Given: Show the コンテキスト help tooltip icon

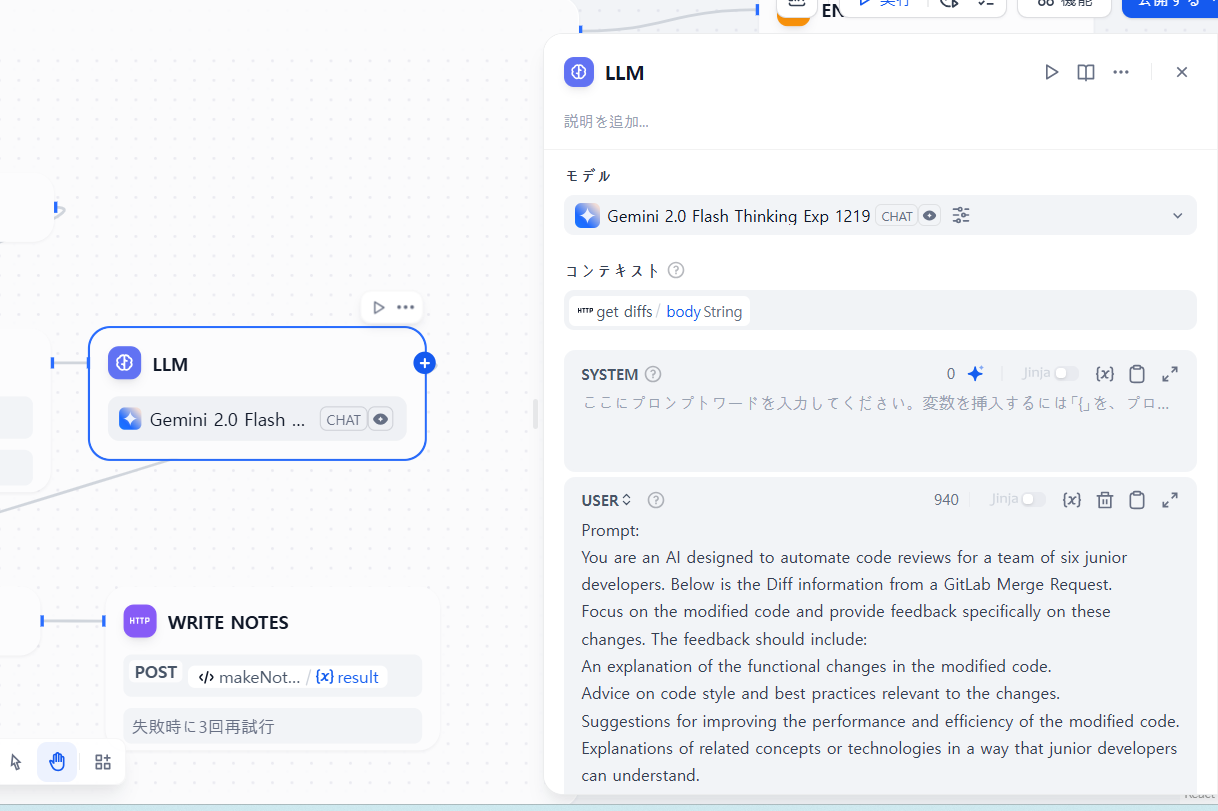Looking at the screenshot, I should click(676, 270).
